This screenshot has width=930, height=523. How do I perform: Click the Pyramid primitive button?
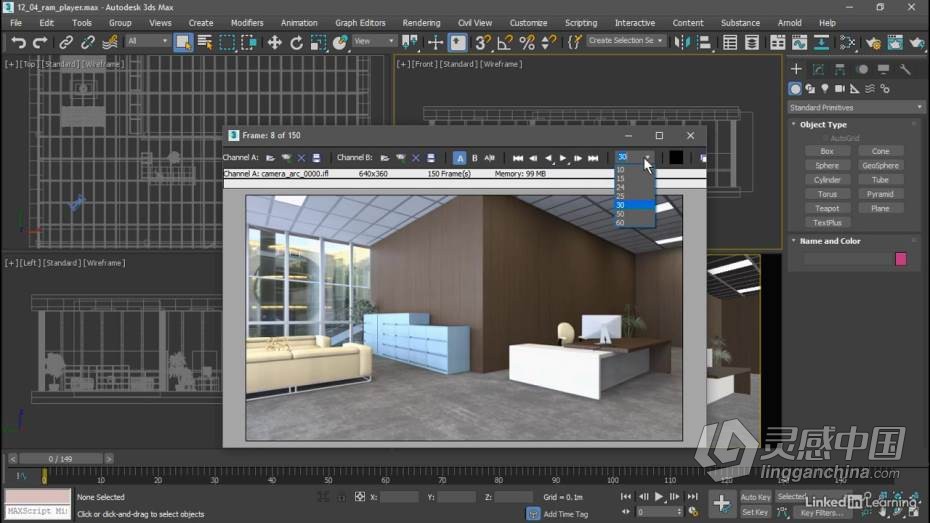[x=880, y=194]
